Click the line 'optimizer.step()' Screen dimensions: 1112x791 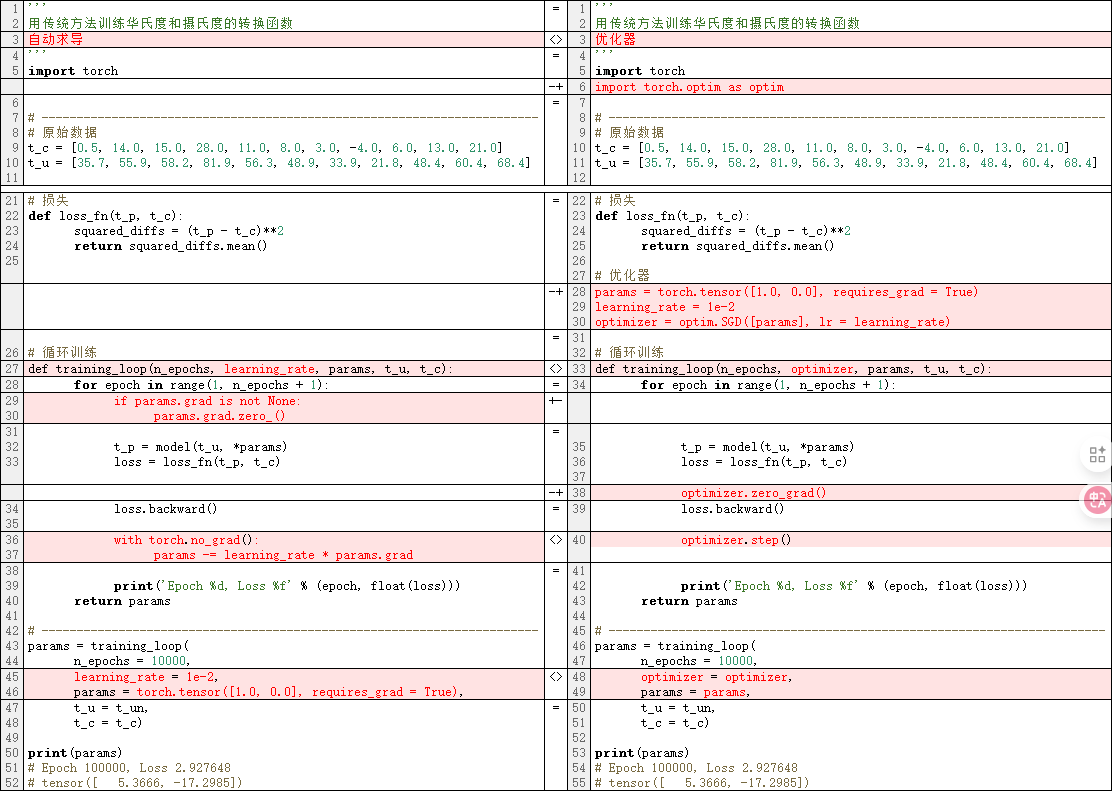pos(736,540)
